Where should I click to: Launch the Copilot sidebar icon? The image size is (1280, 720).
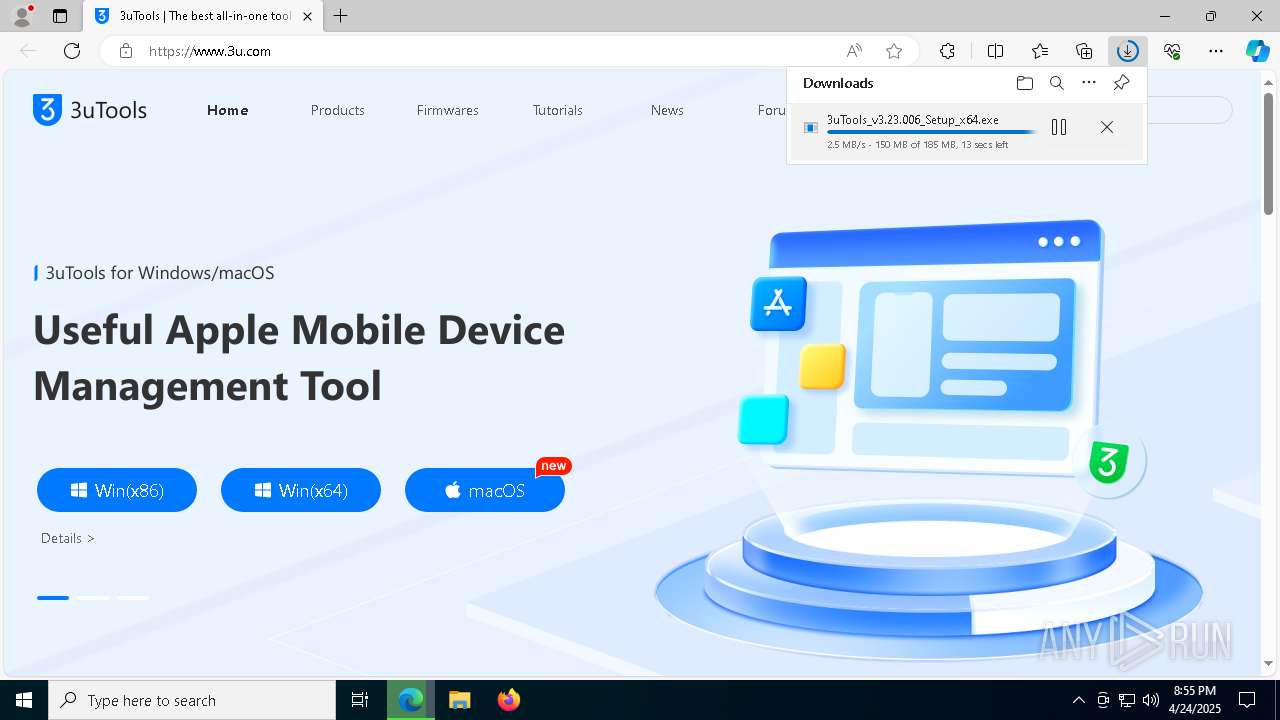click(x=1257, y=51)
